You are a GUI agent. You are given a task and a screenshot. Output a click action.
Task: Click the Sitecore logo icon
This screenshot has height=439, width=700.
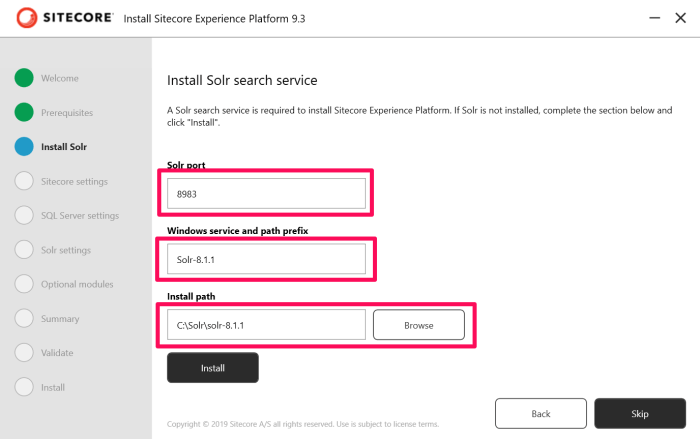coord(27,18)
